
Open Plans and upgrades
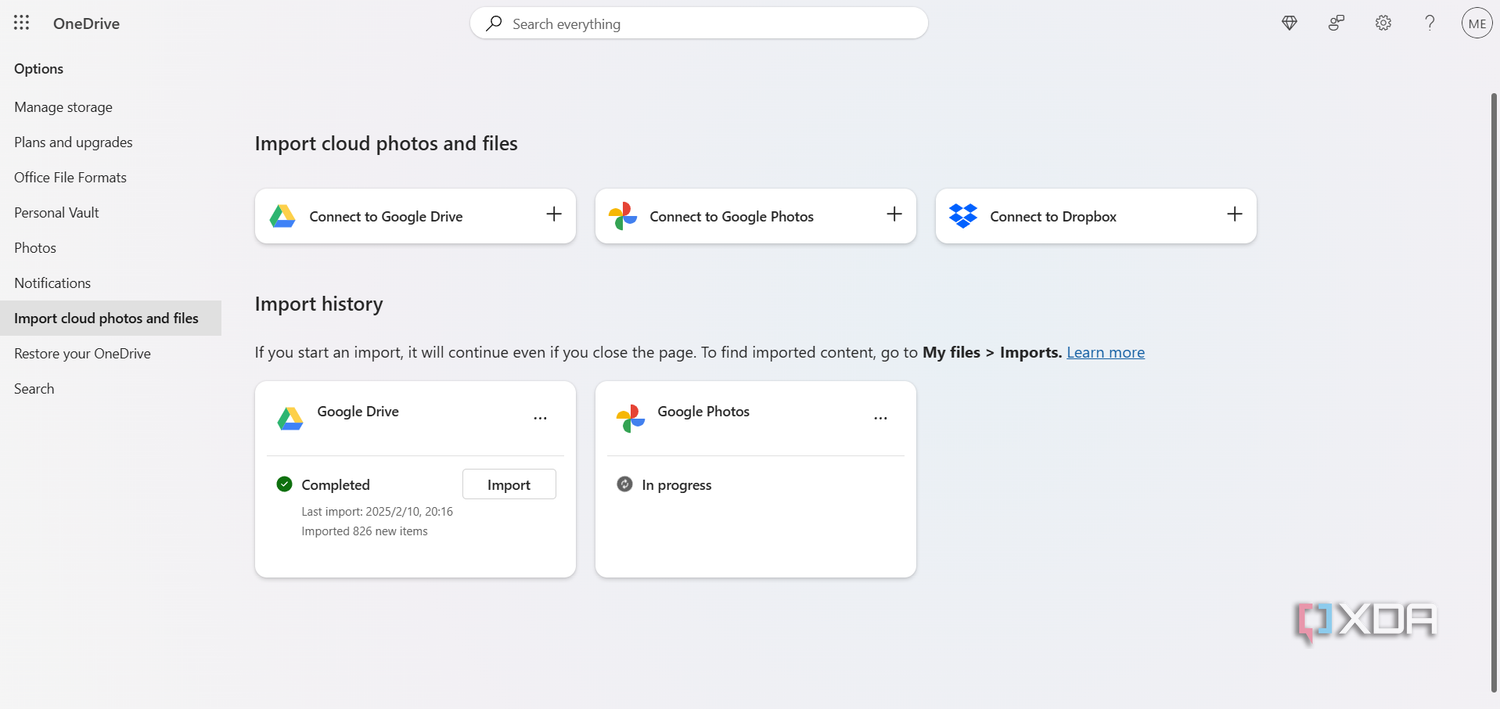73,142
